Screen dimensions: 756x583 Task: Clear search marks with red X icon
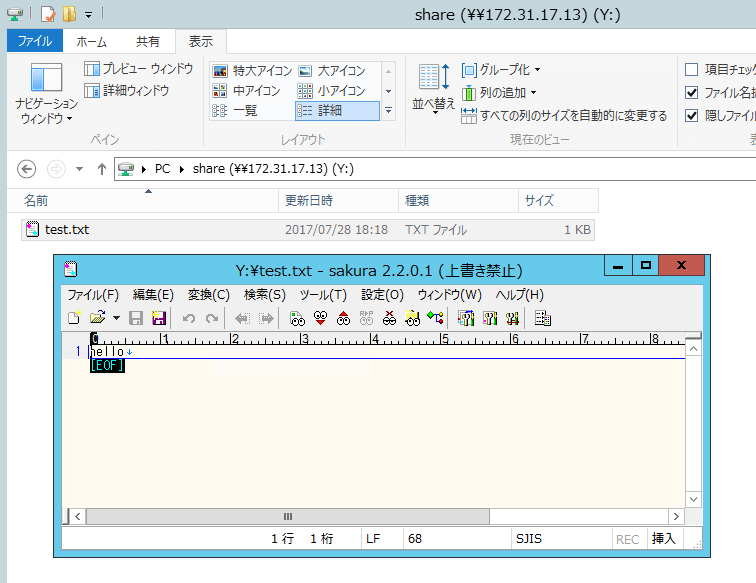click(x=390, y=318)
